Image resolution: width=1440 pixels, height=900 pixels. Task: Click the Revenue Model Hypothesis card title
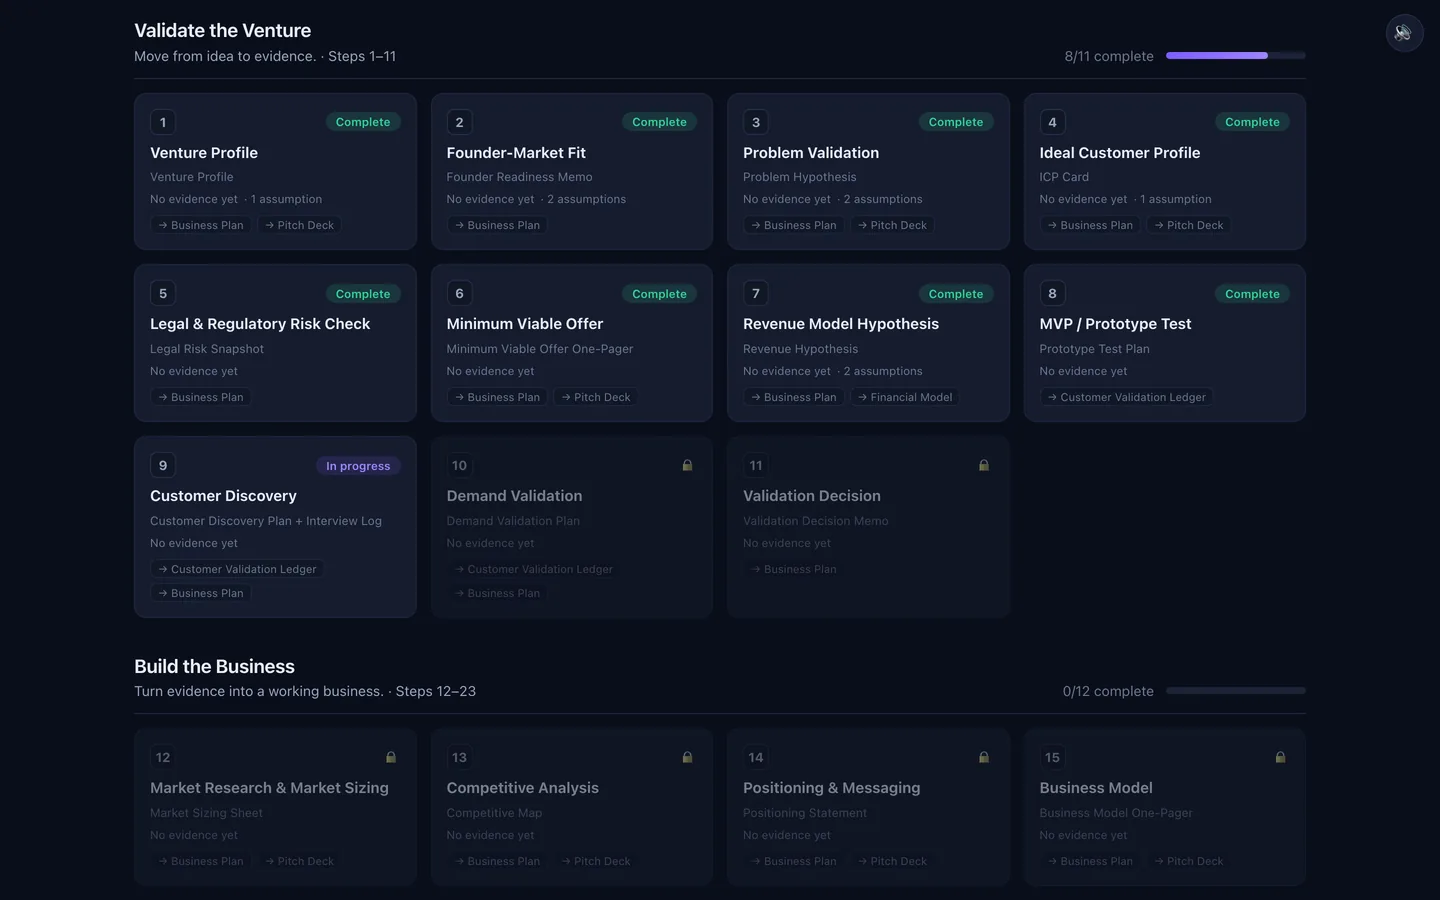pos(841,324)
